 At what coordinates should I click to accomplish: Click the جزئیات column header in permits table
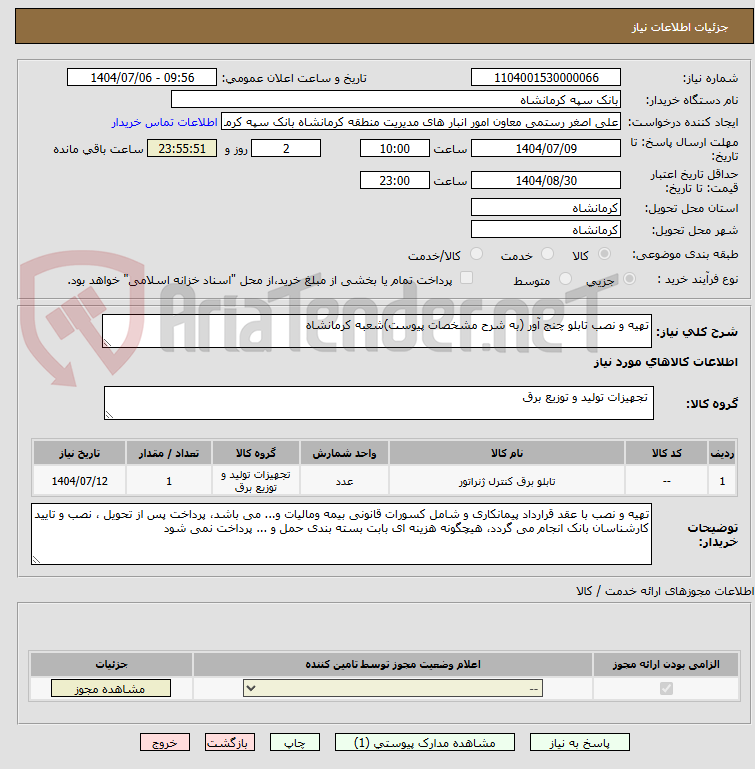[111, 664]
